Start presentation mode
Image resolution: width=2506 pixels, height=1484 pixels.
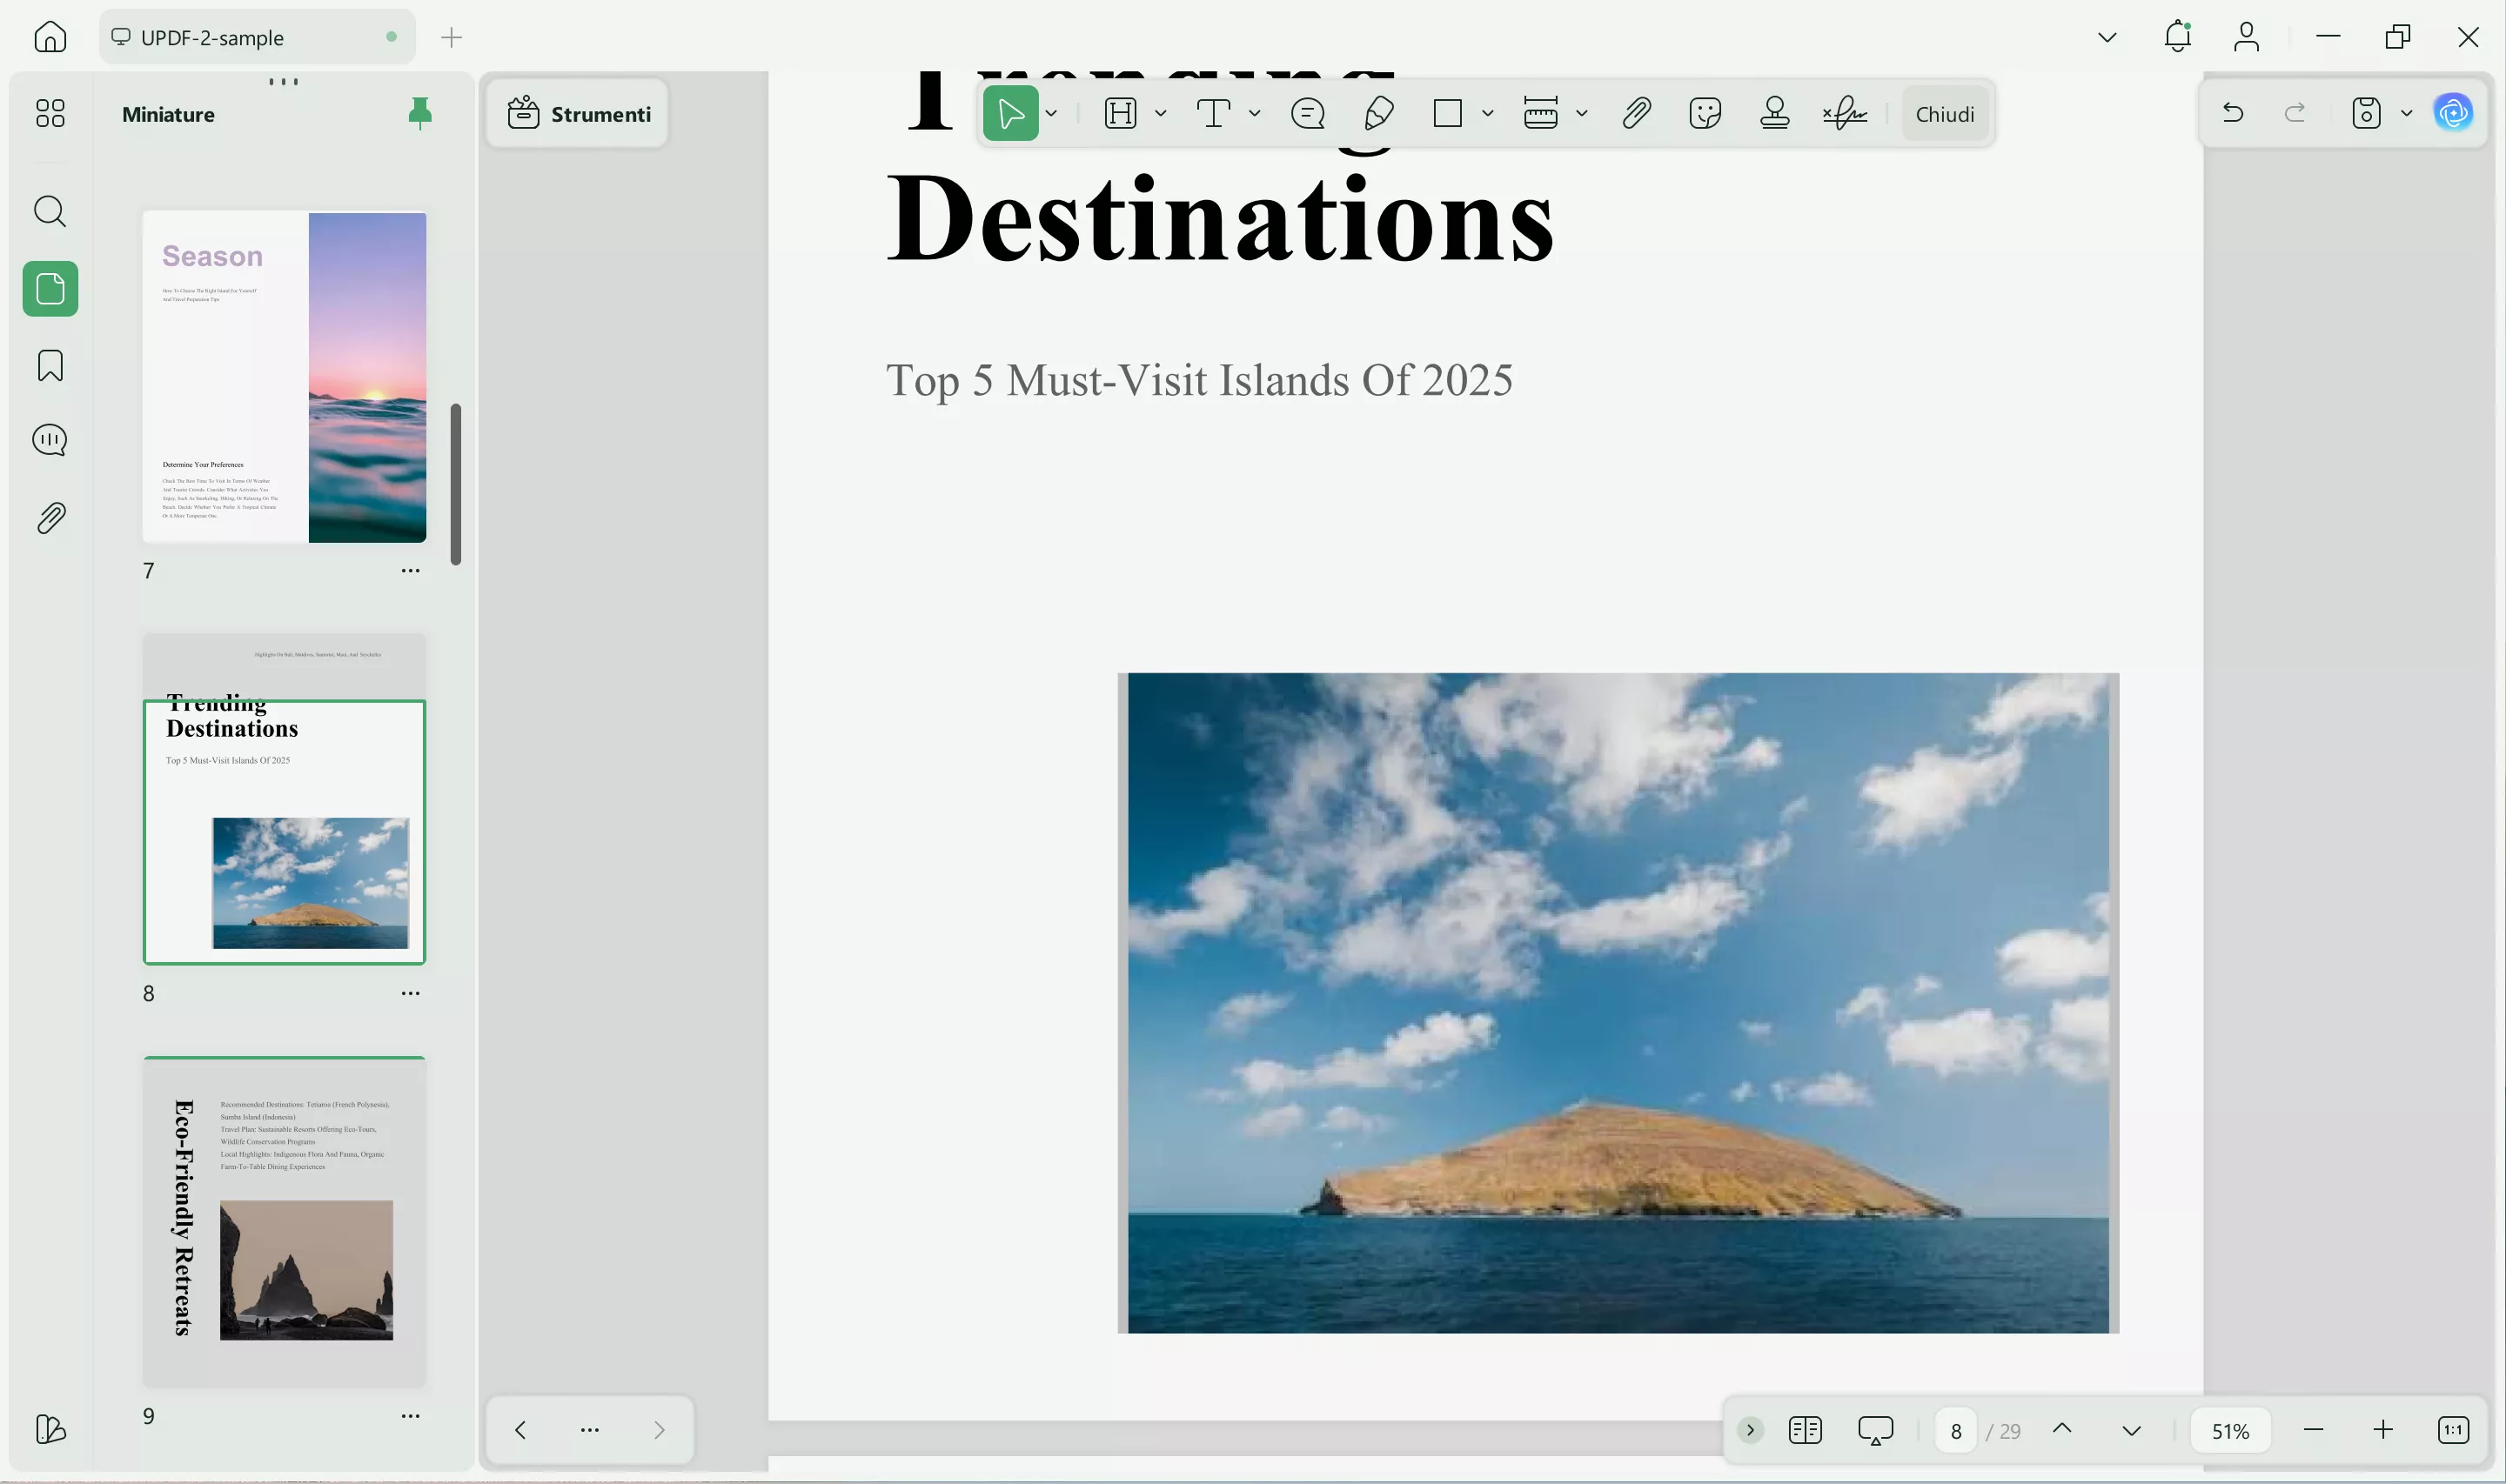pos(1874,1430)
